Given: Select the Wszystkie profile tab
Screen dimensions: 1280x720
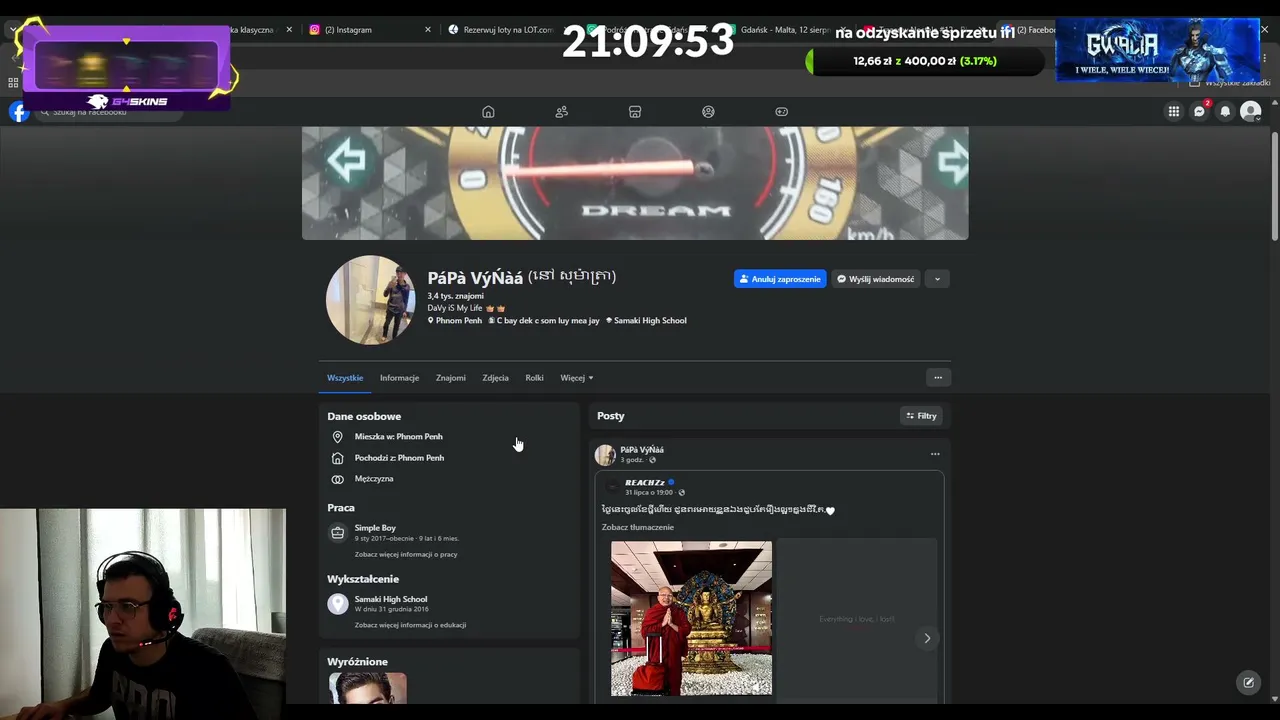Looking at the screenshot, I should (345, 378).
